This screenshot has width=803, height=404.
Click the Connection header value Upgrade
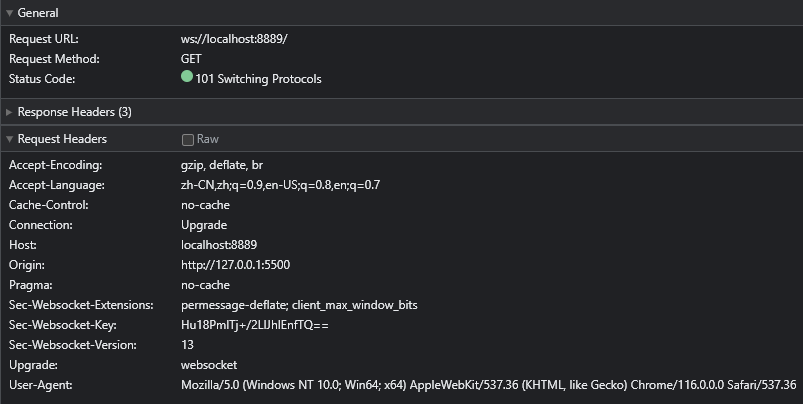pos(204,225)
